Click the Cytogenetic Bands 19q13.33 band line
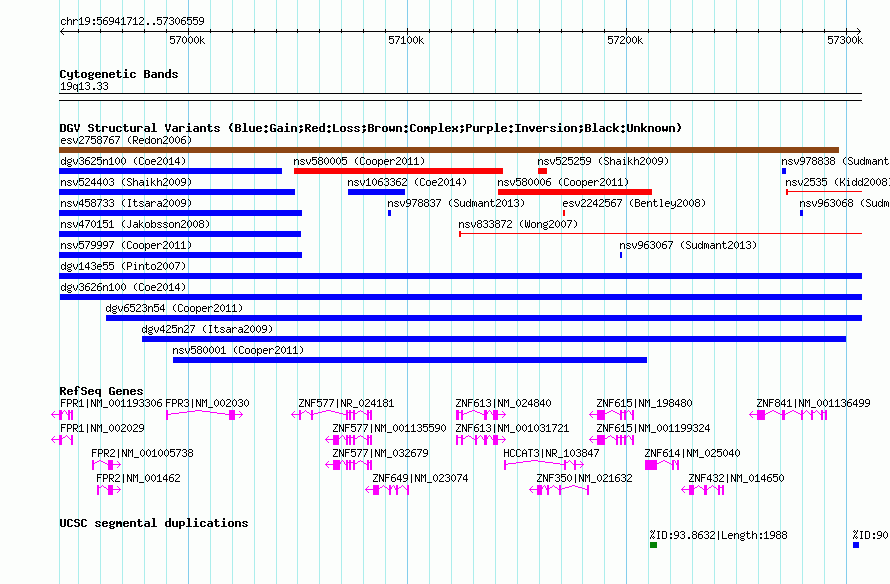Image resolution: width=890 pixels, height=584 pixels. [x=460, y=97]
